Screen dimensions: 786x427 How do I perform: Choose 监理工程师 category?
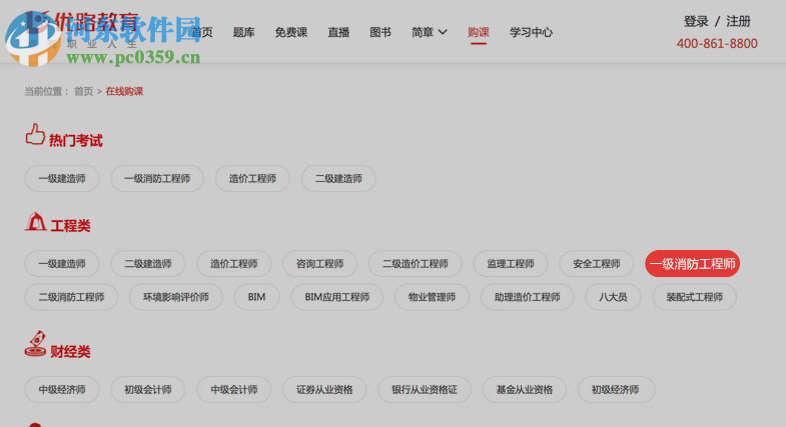pos(510,264)
